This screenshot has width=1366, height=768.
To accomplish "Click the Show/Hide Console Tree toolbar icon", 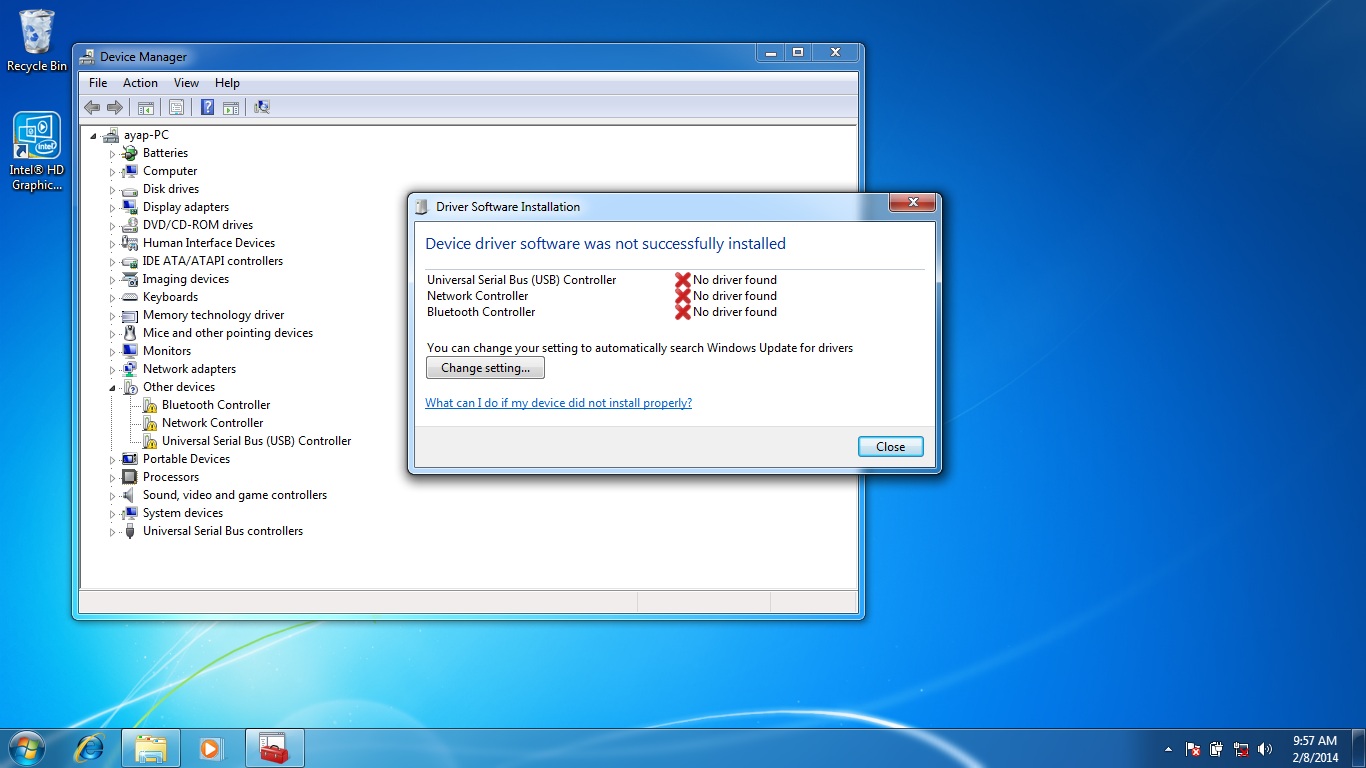I will pos(146,107).
